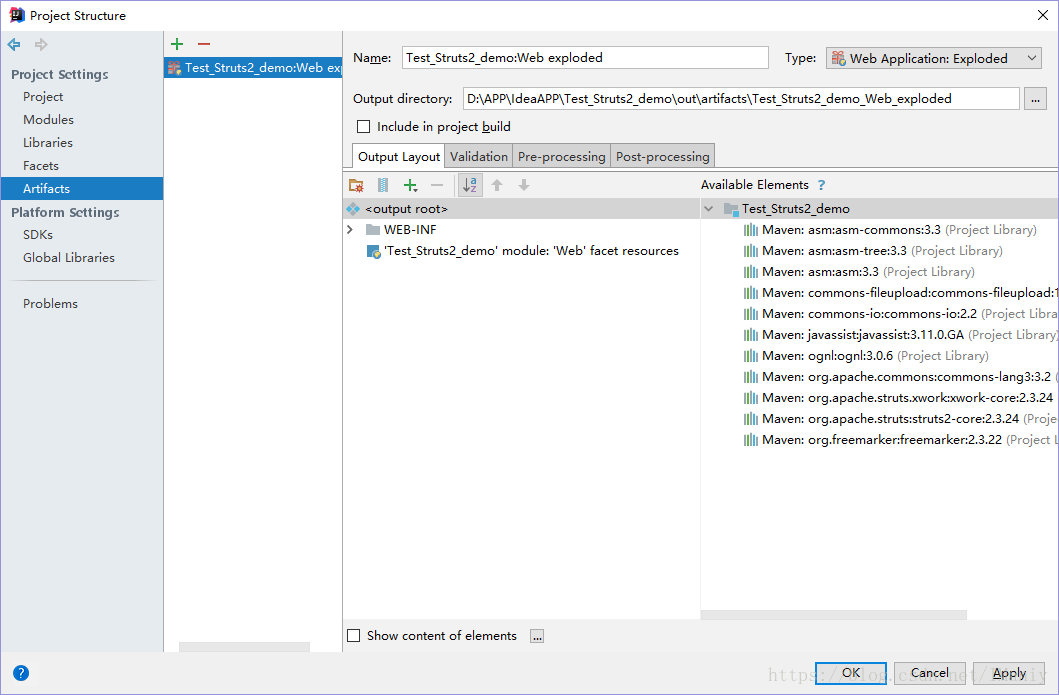Click the remove element minus in layout toolbar

click(x=437, y=185)
